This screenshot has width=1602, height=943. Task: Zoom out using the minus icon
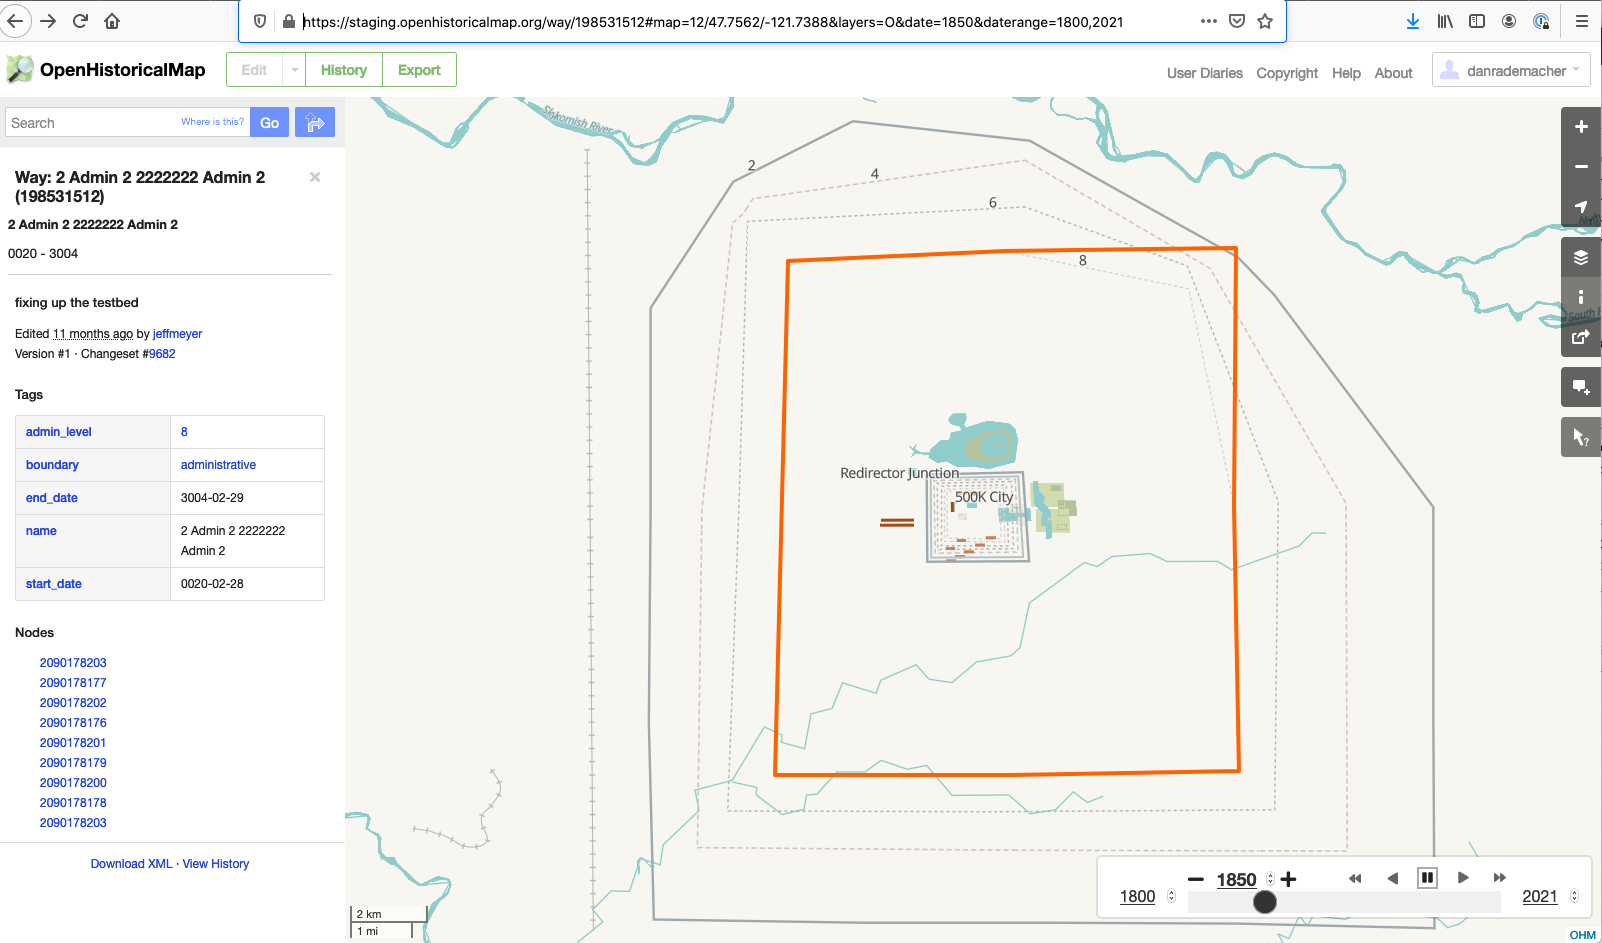click(x=1581, y=166)
